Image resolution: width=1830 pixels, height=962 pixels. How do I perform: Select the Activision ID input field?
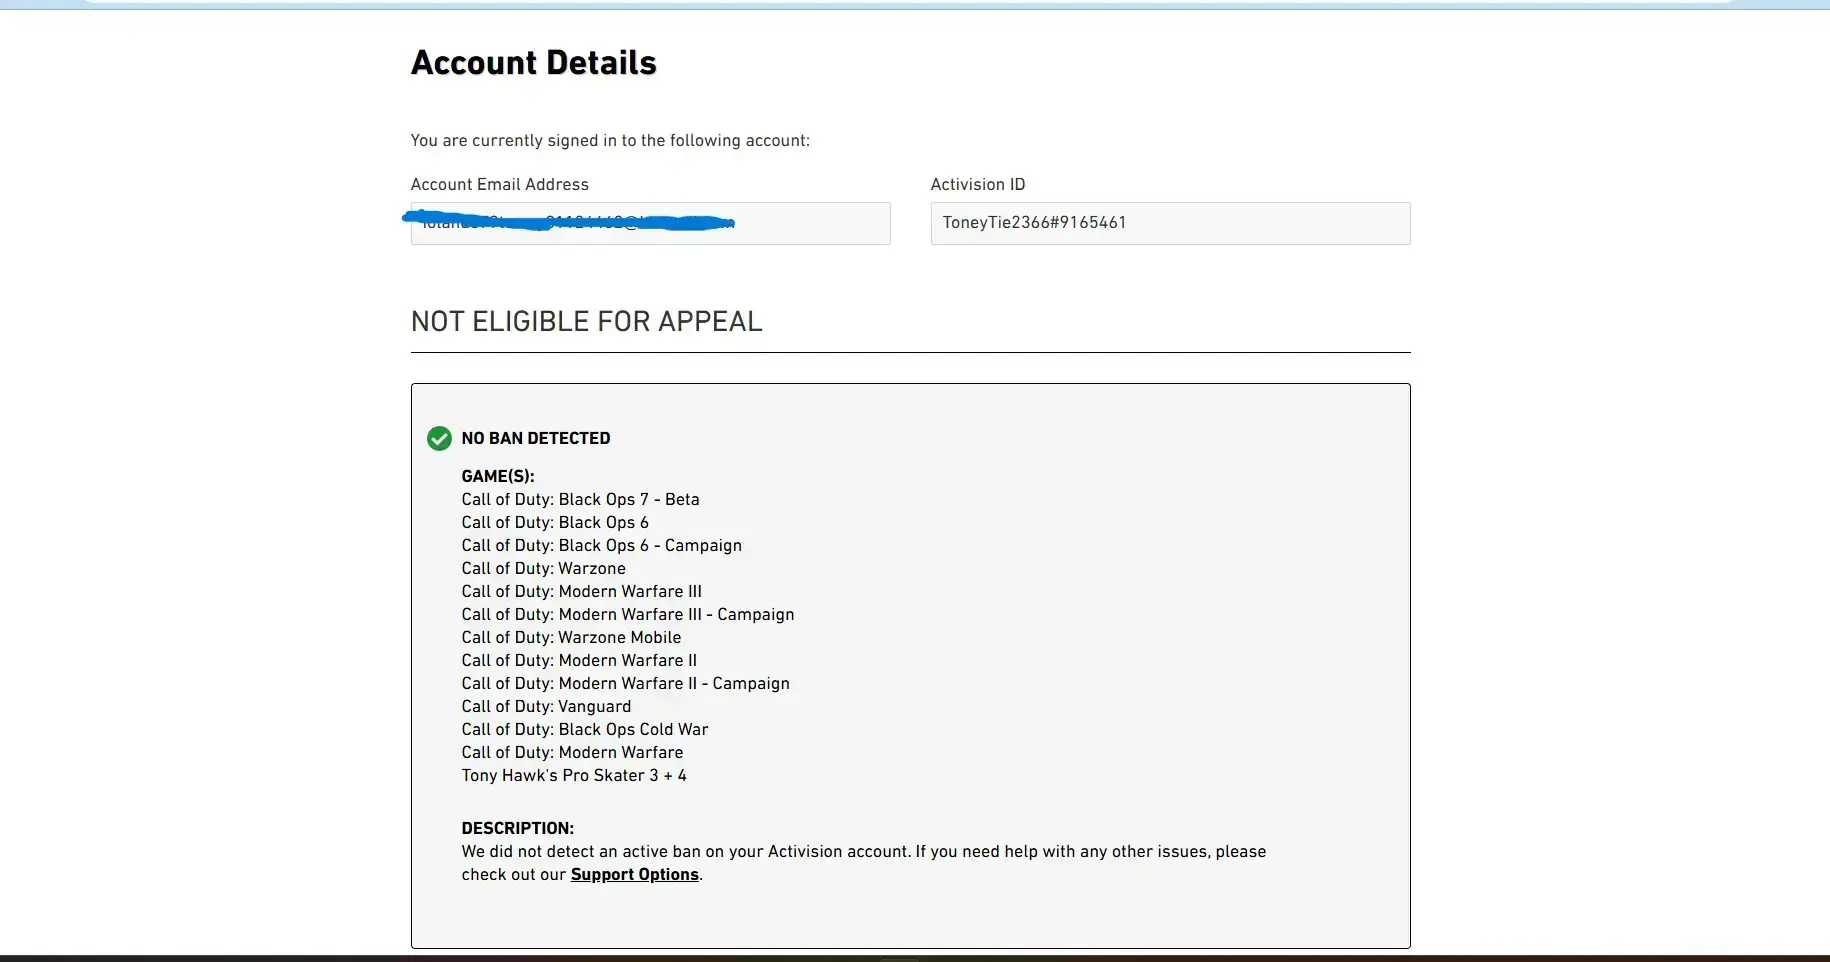(1169, 224)
